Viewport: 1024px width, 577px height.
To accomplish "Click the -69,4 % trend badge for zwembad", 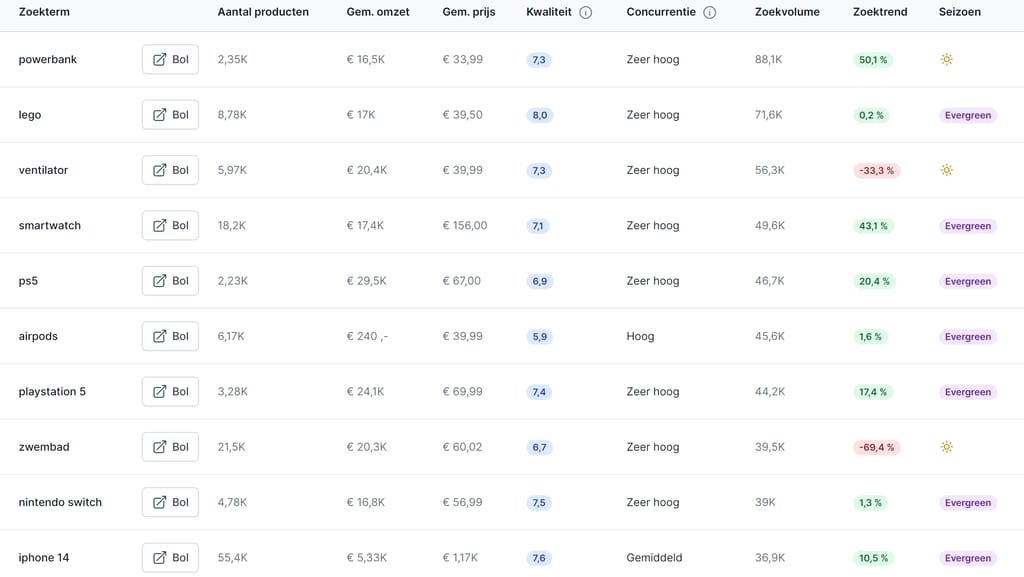I will coord(876,448).
